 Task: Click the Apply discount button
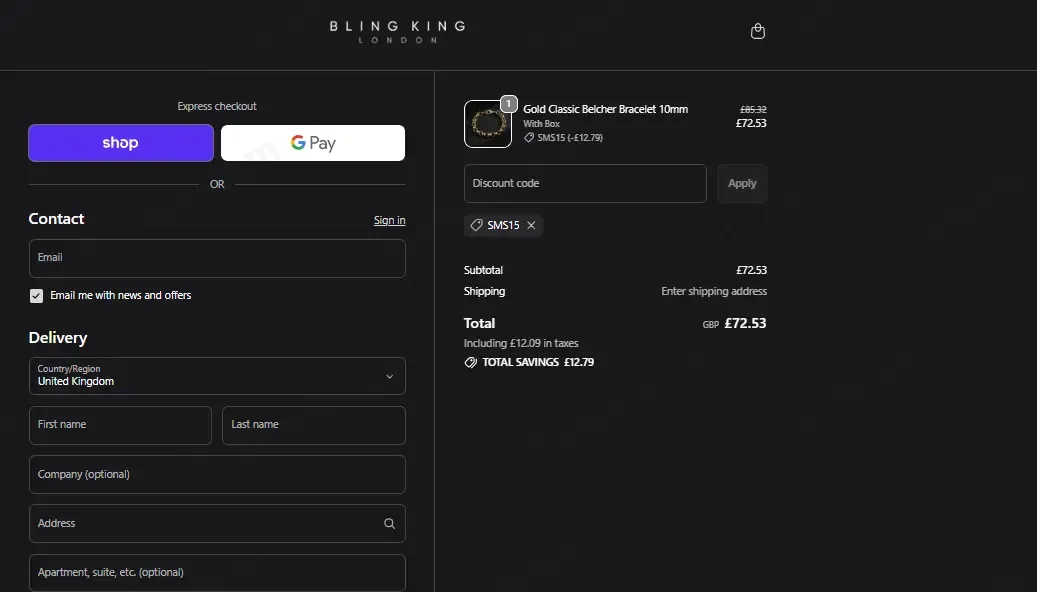point(742,183)
